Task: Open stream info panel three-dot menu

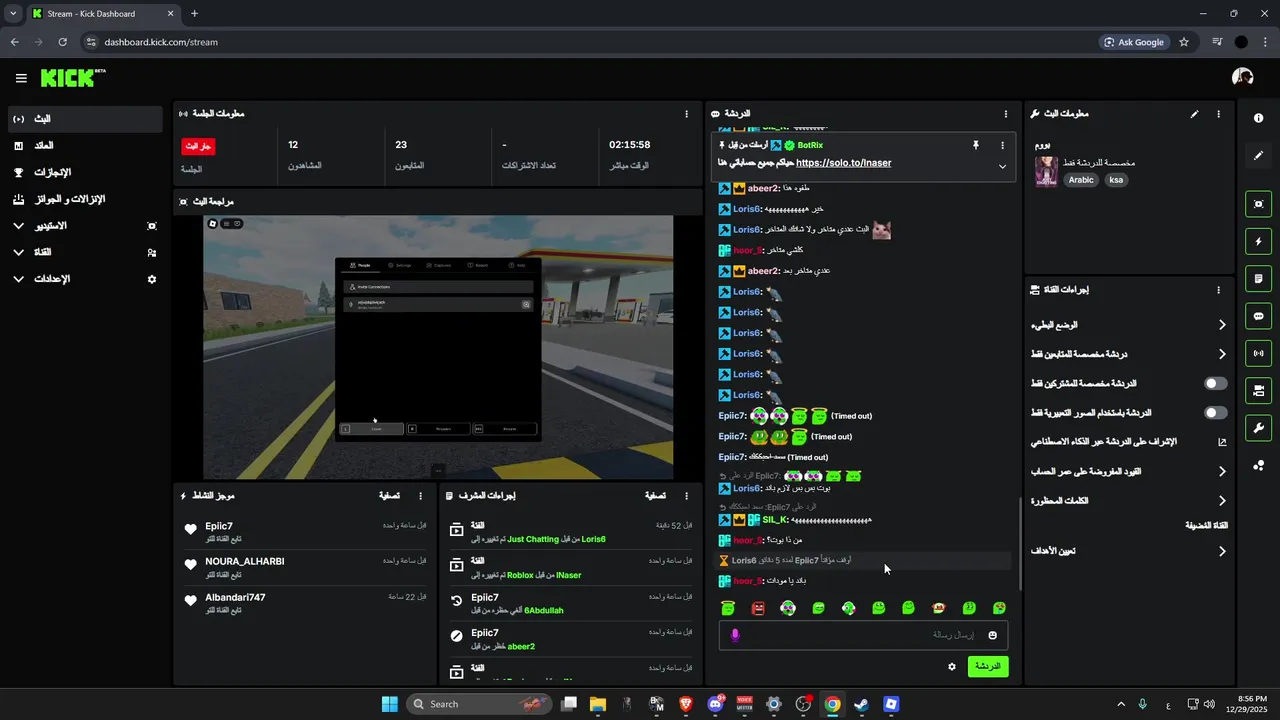Action: (1218, 114)
